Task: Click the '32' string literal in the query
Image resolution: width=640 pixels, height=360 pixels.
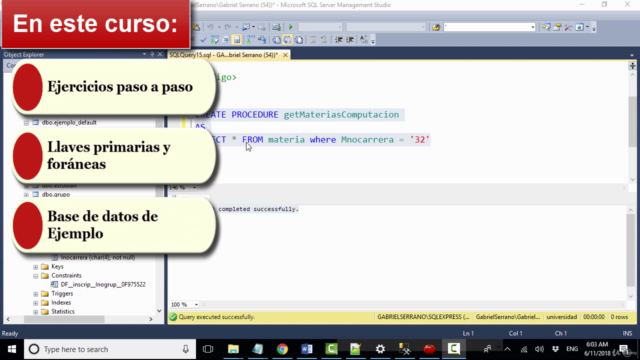Action: click(x=420, y=140)
